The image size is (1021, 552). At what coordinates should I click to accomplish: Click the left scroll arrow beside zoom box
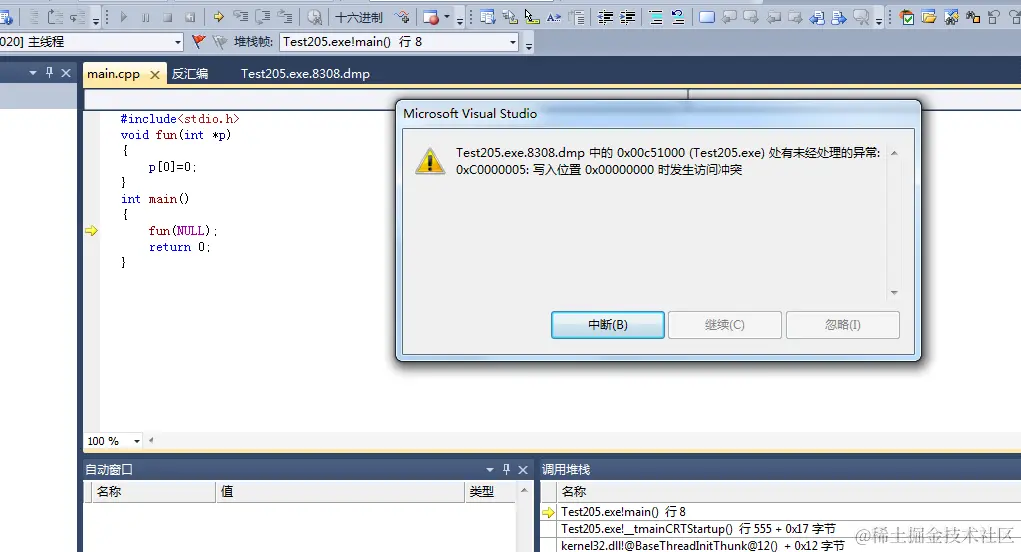[151, 441]
